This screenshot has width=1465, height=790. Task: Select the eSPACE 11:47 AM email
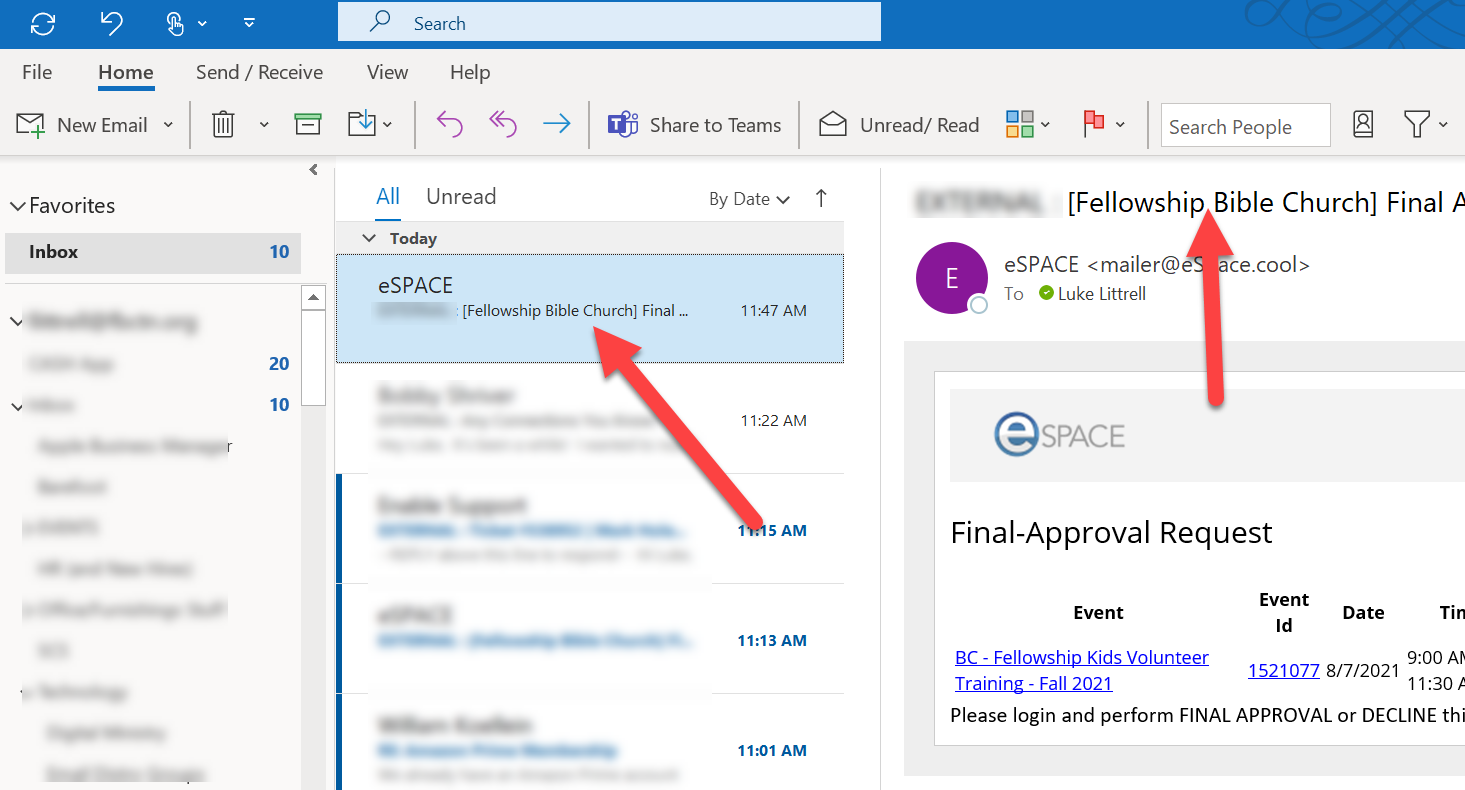(590, 308)
